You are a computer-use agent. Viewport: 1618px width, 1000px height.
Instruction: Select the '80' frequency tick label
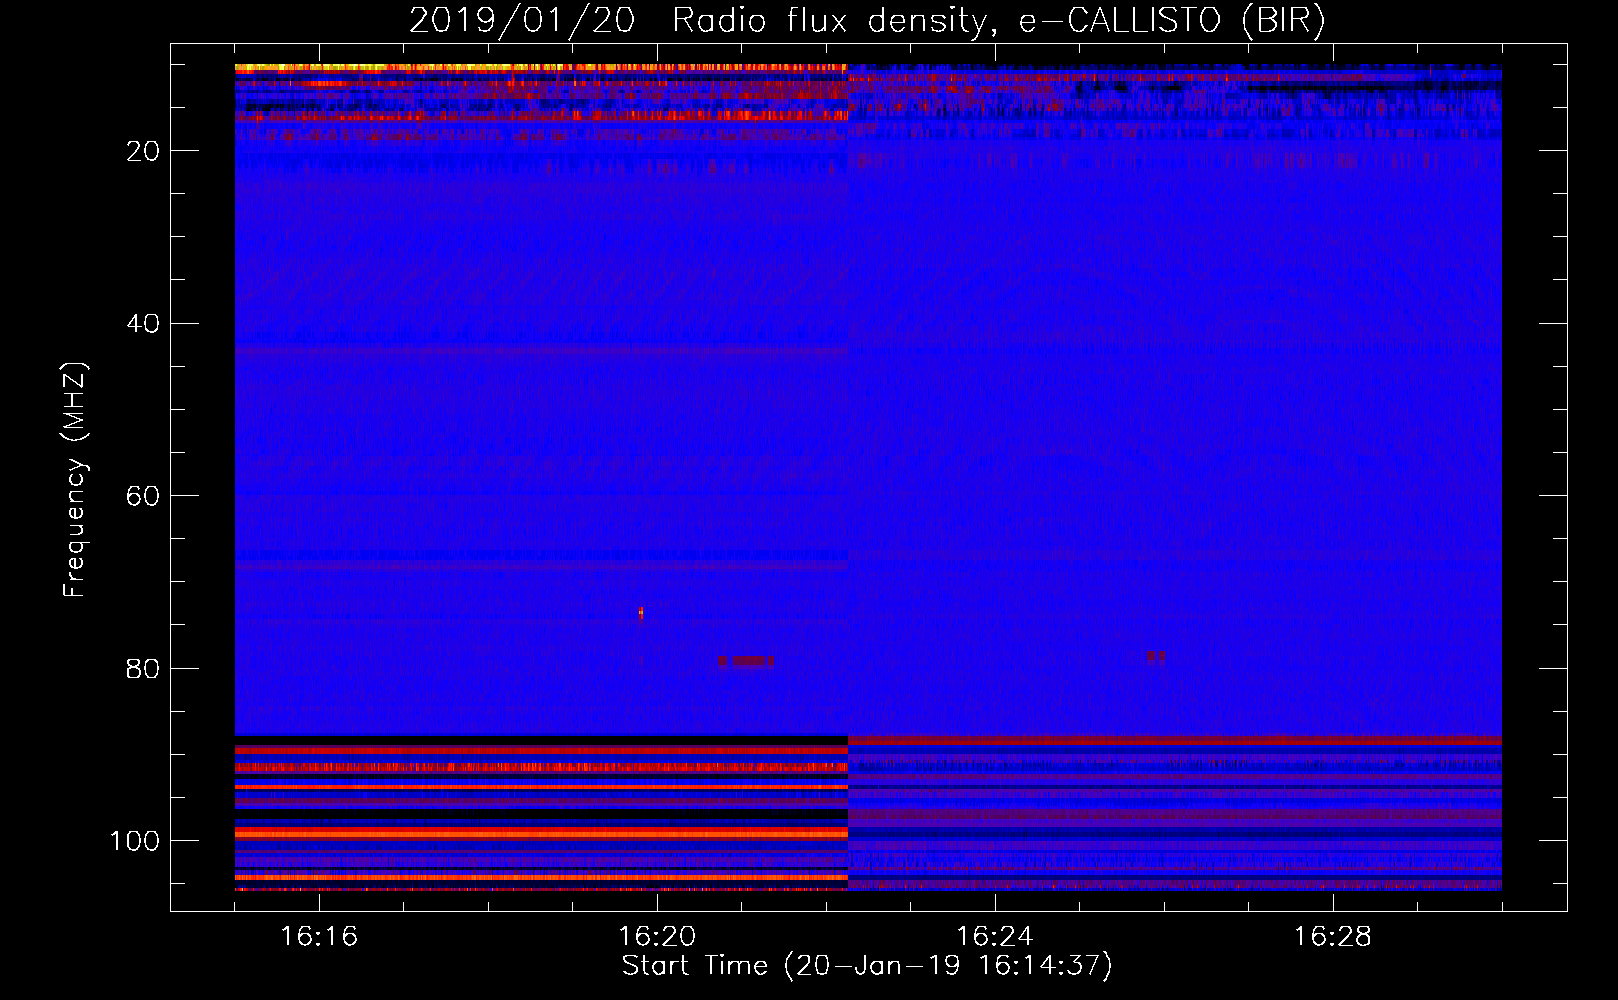click(143, 669)
